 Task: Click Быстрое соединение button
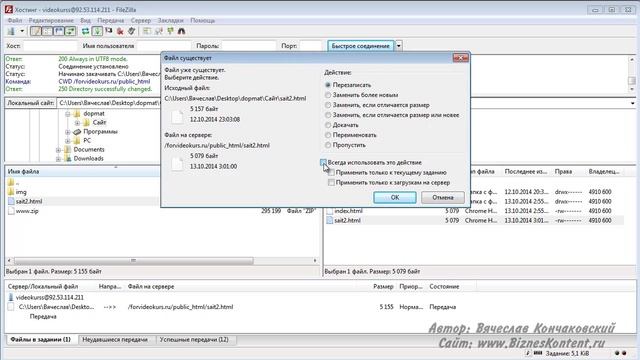click(361, 46)
